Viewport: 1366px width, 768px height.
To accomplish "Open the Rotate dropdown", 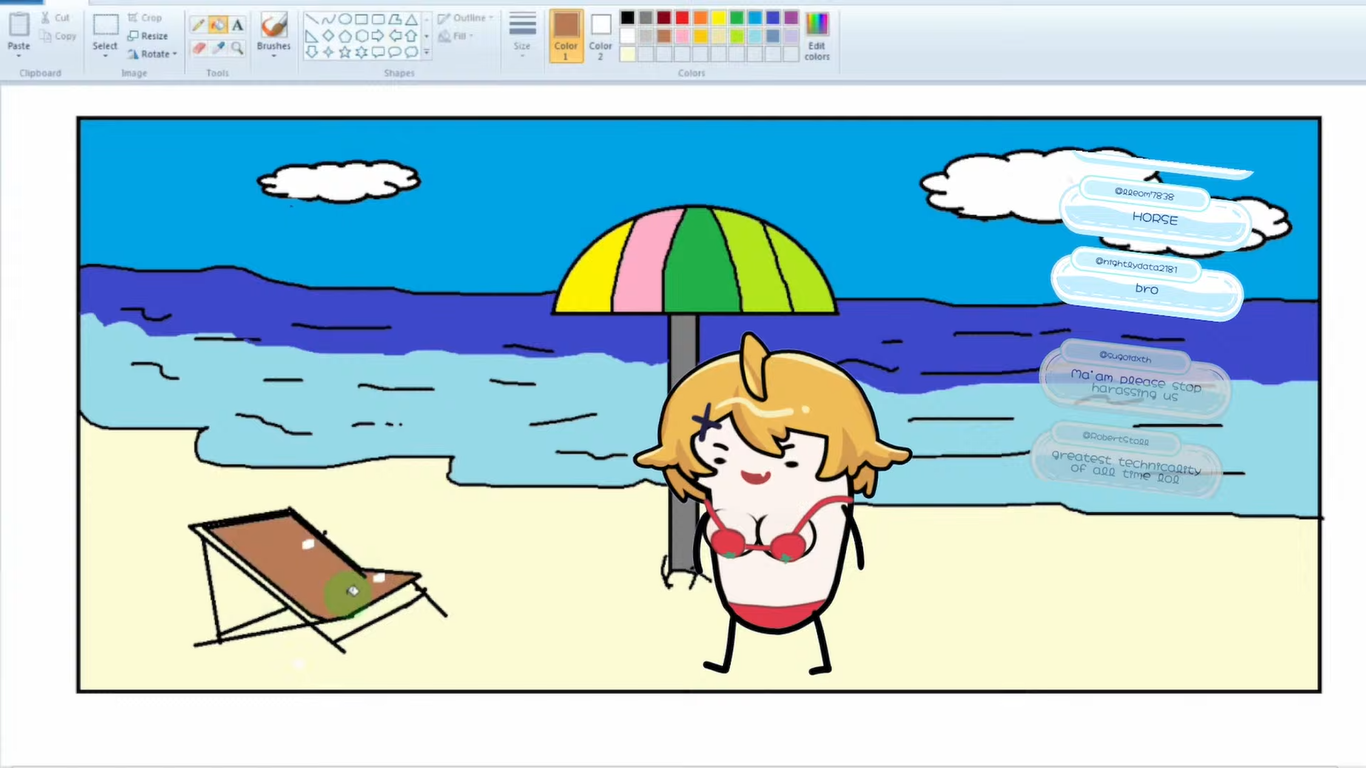I will (151, 54).
